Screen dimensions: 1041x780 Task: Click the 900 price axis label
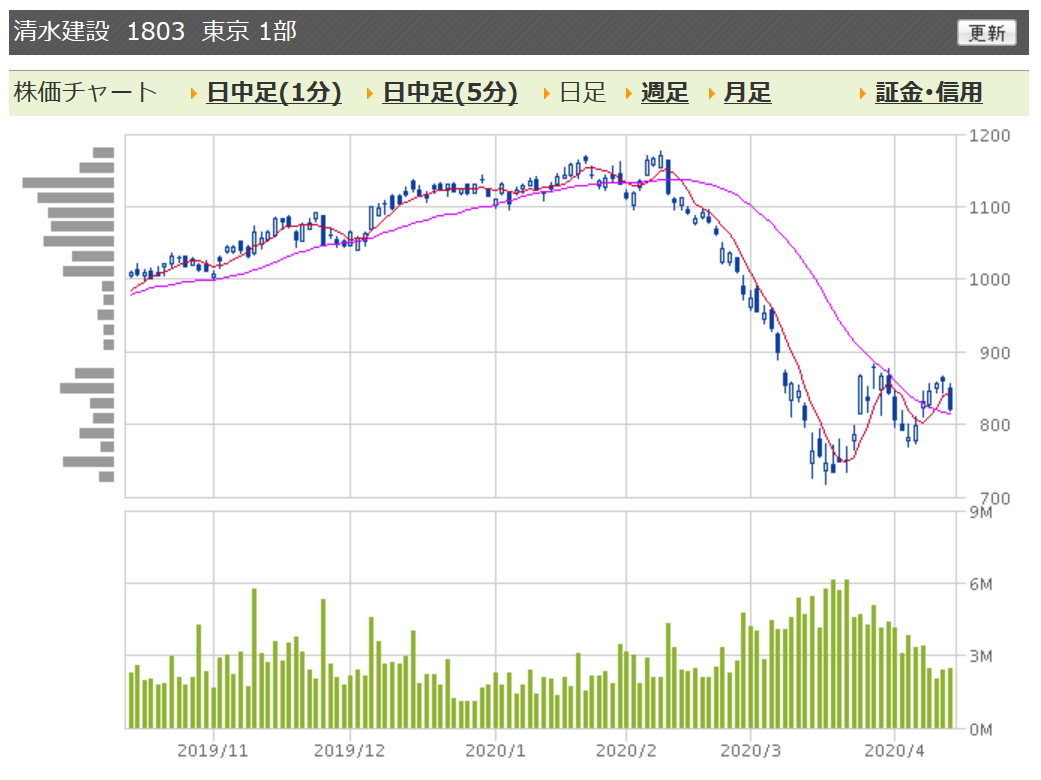[995, 352]
